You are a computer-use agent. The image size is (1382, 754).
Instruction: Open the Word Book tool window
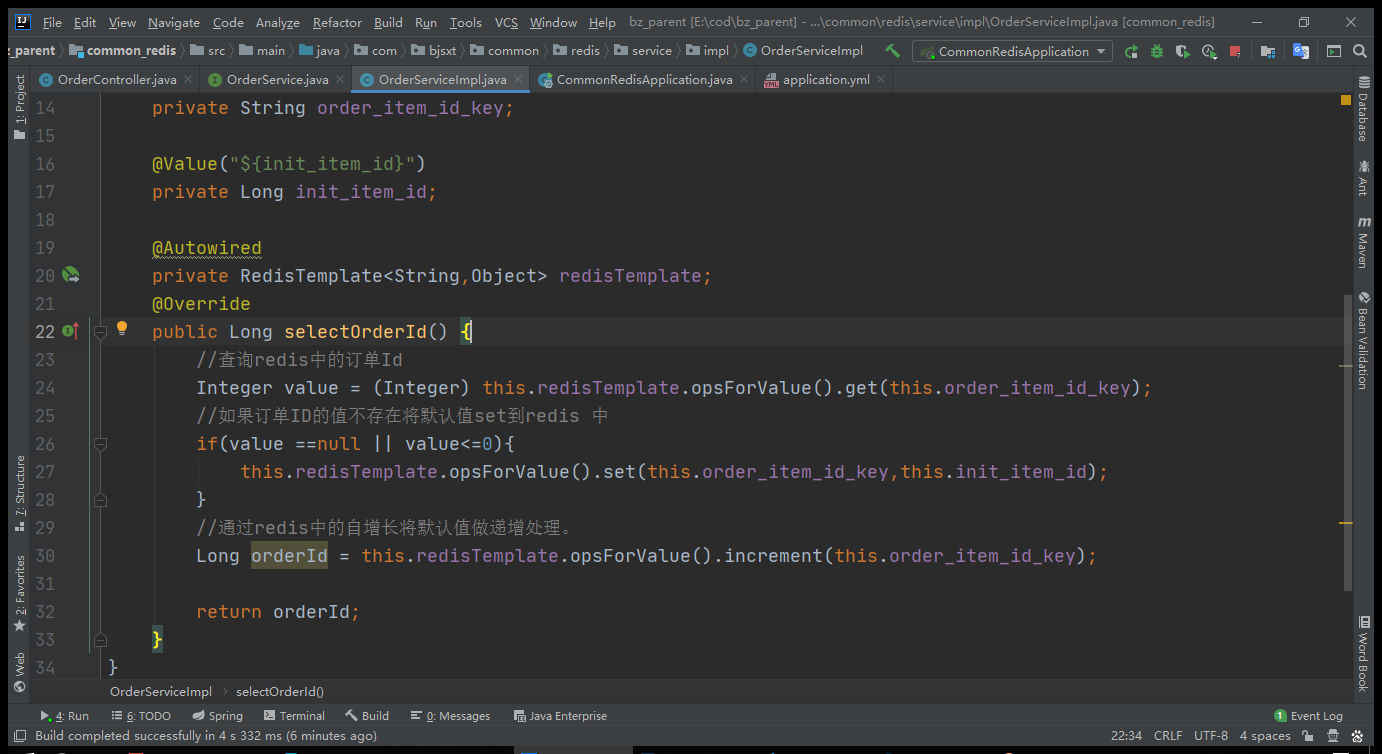click(1363, 654)
